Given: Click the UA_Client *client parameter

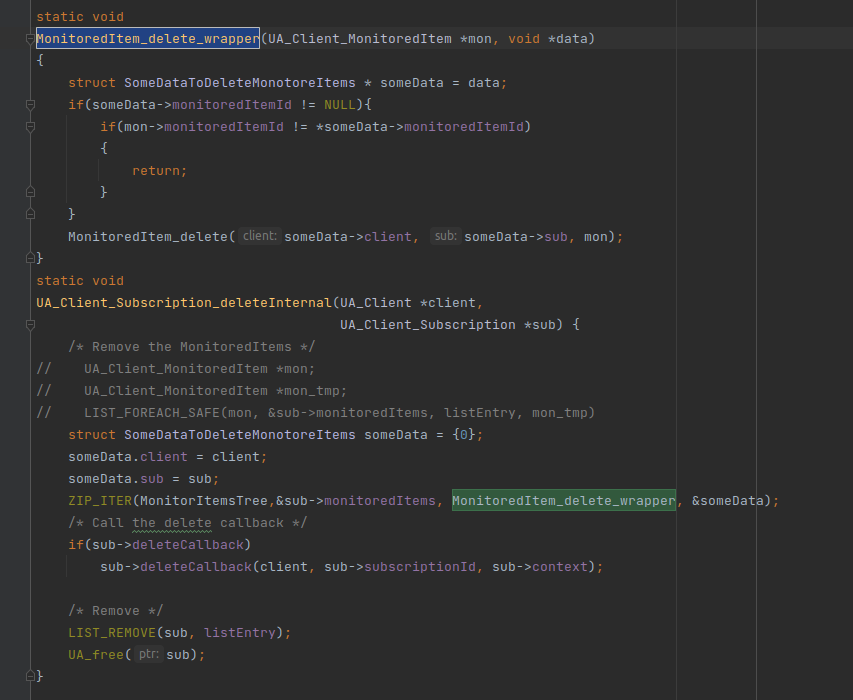Looking at the screenshot, I should 407,302.
